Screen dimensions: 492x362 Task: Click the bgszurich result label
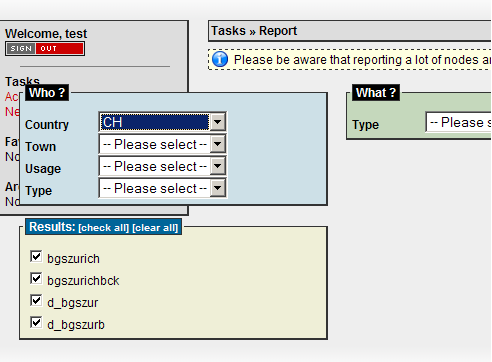click(73, 259)
